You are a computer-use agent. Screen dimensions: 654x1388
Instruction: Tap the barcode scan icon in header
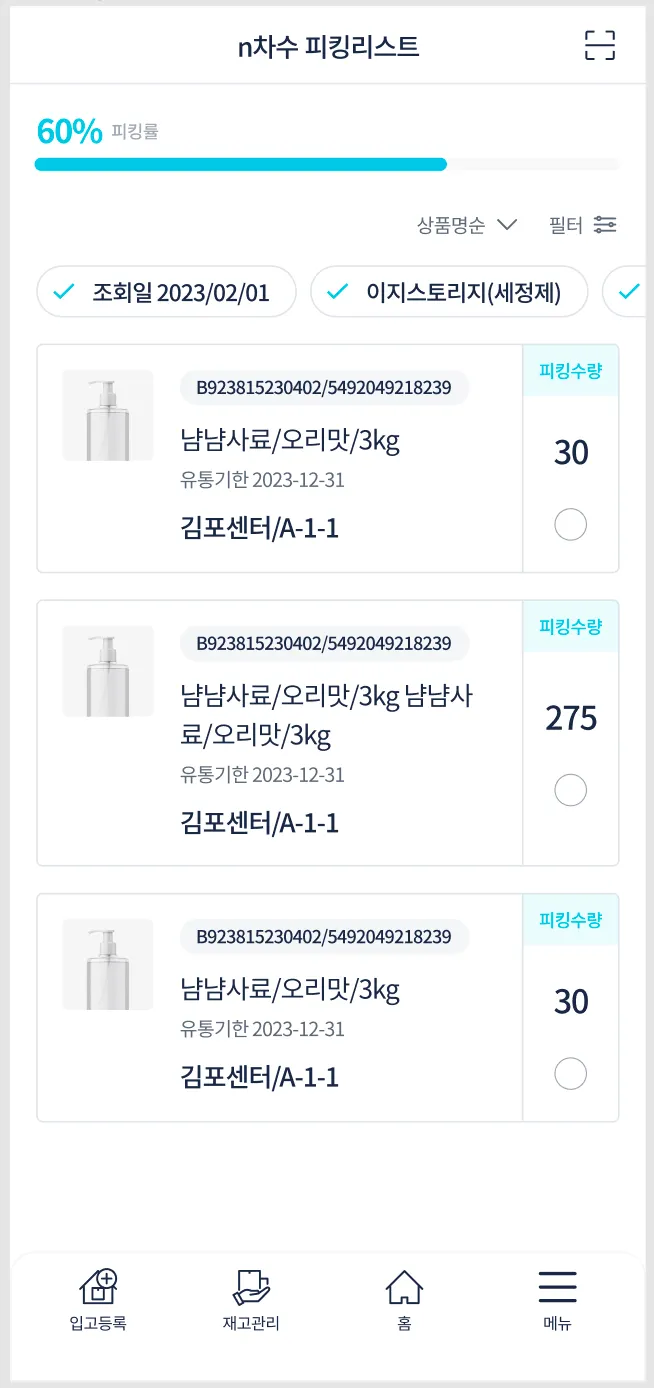click(x=599, y=46)
